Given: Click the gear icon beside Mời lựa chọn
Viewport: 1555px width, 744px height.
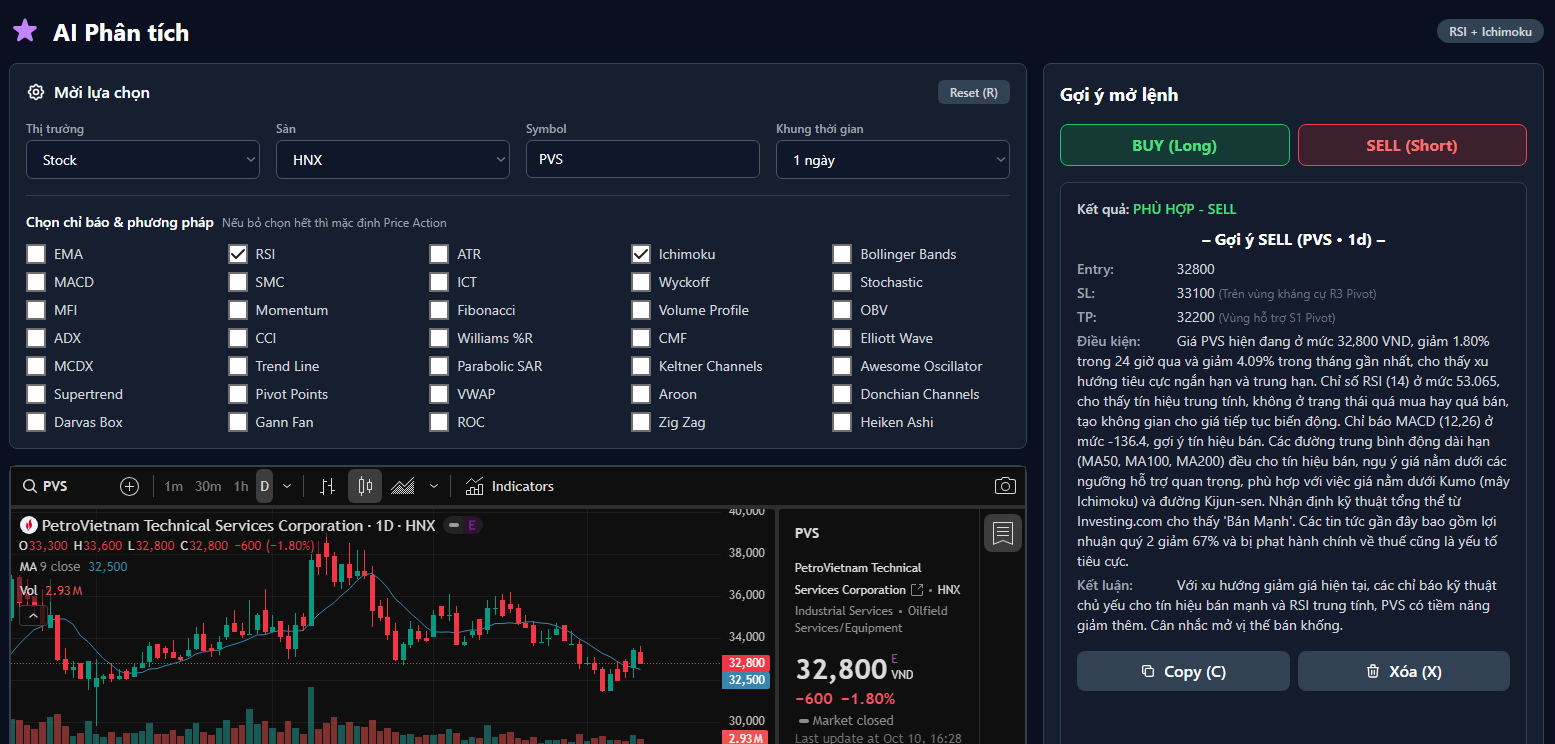Looking at the screenshot, I should click(x=36, y=92).
